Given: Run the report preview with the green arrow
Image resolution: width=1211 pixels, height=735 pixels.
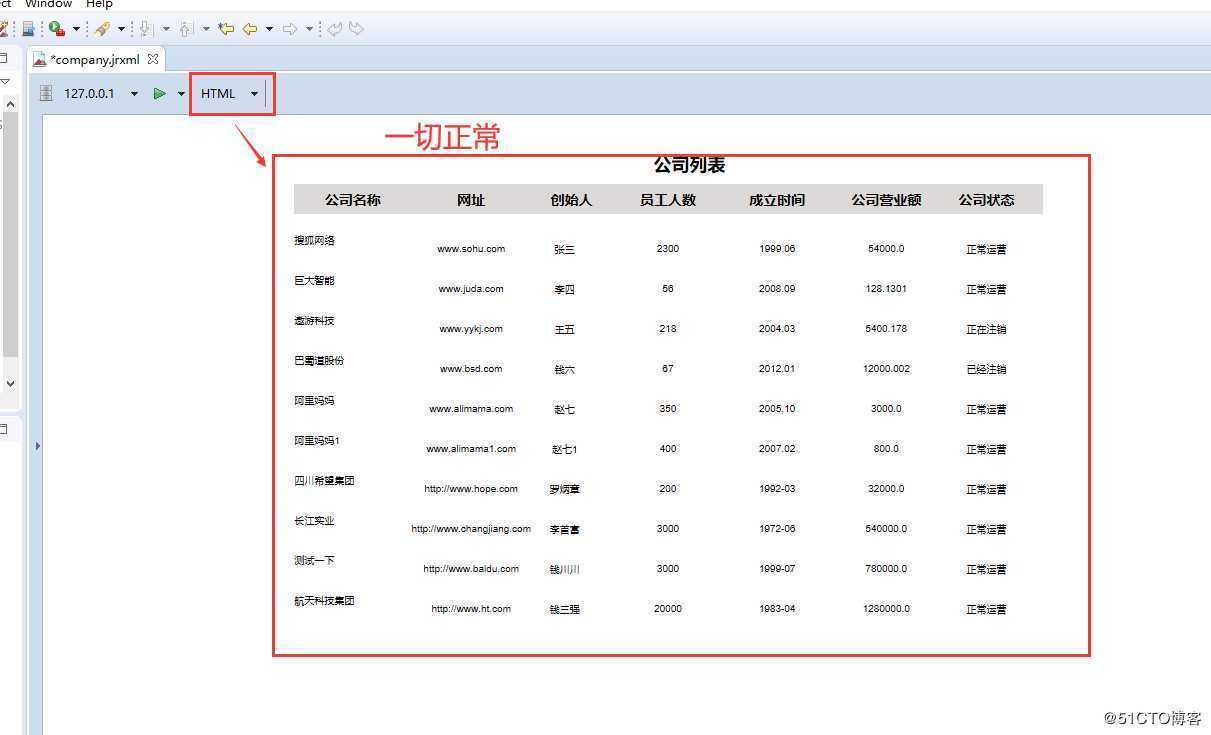Looking at the screenshot, I should click(x=159, y=93).
